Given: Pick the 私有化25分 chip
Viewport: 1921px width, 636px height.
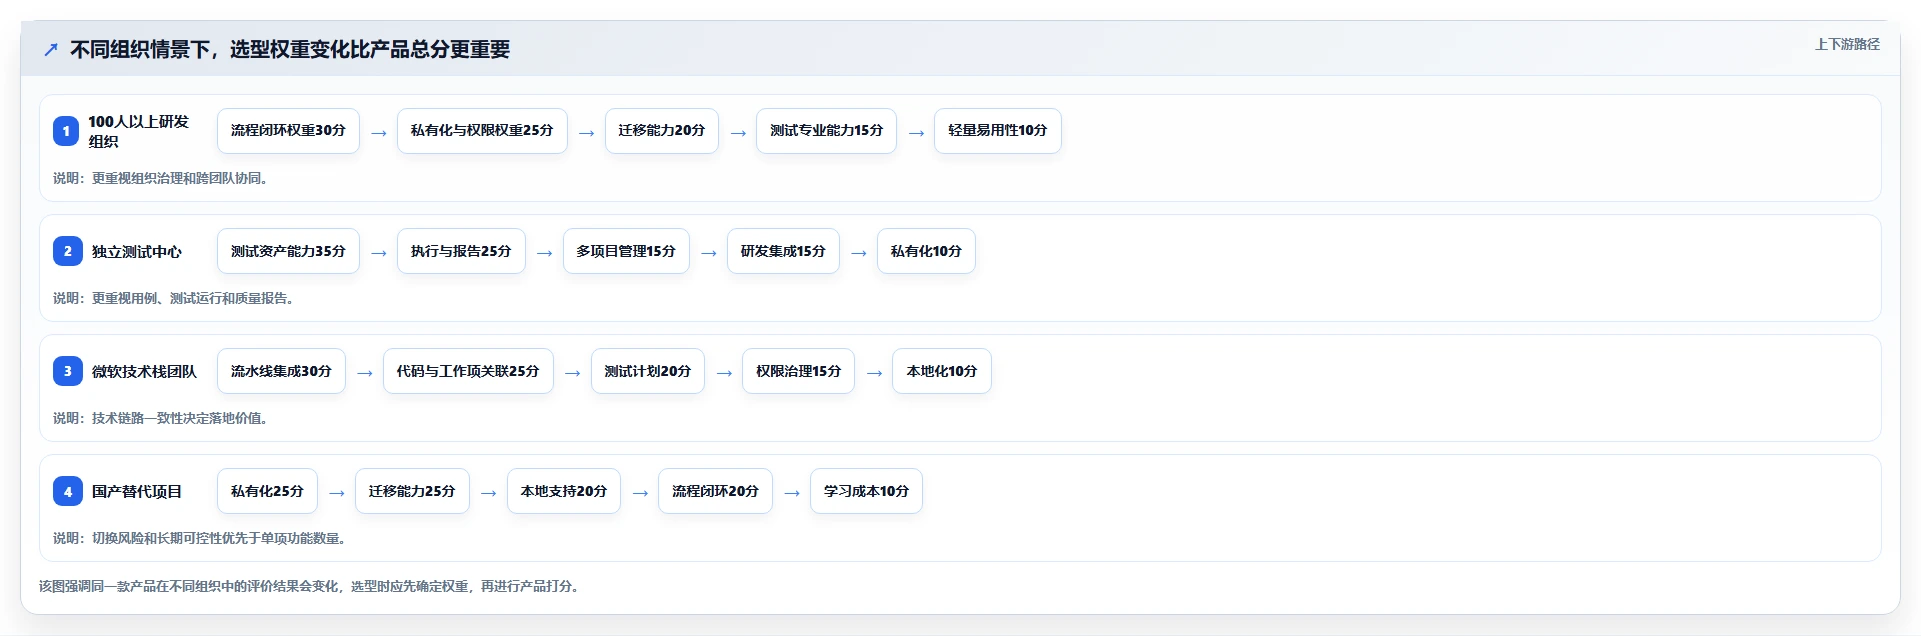Looking at the screenshot, I should 267,491.
